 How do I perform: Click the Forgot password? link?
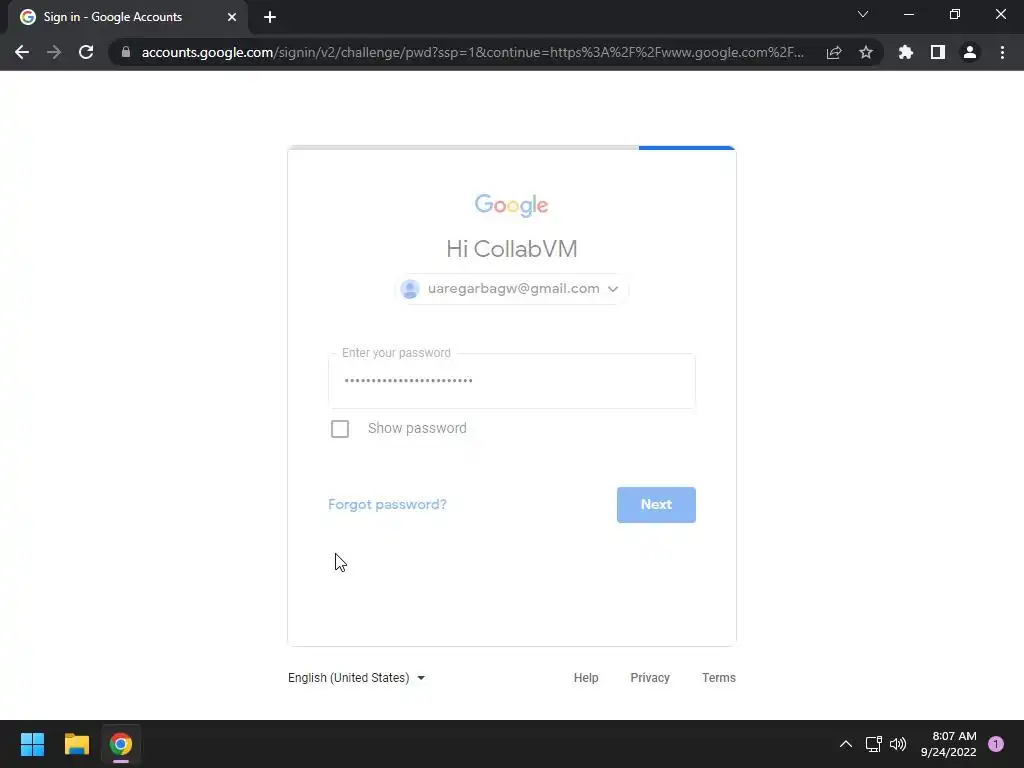pos(387,504)
